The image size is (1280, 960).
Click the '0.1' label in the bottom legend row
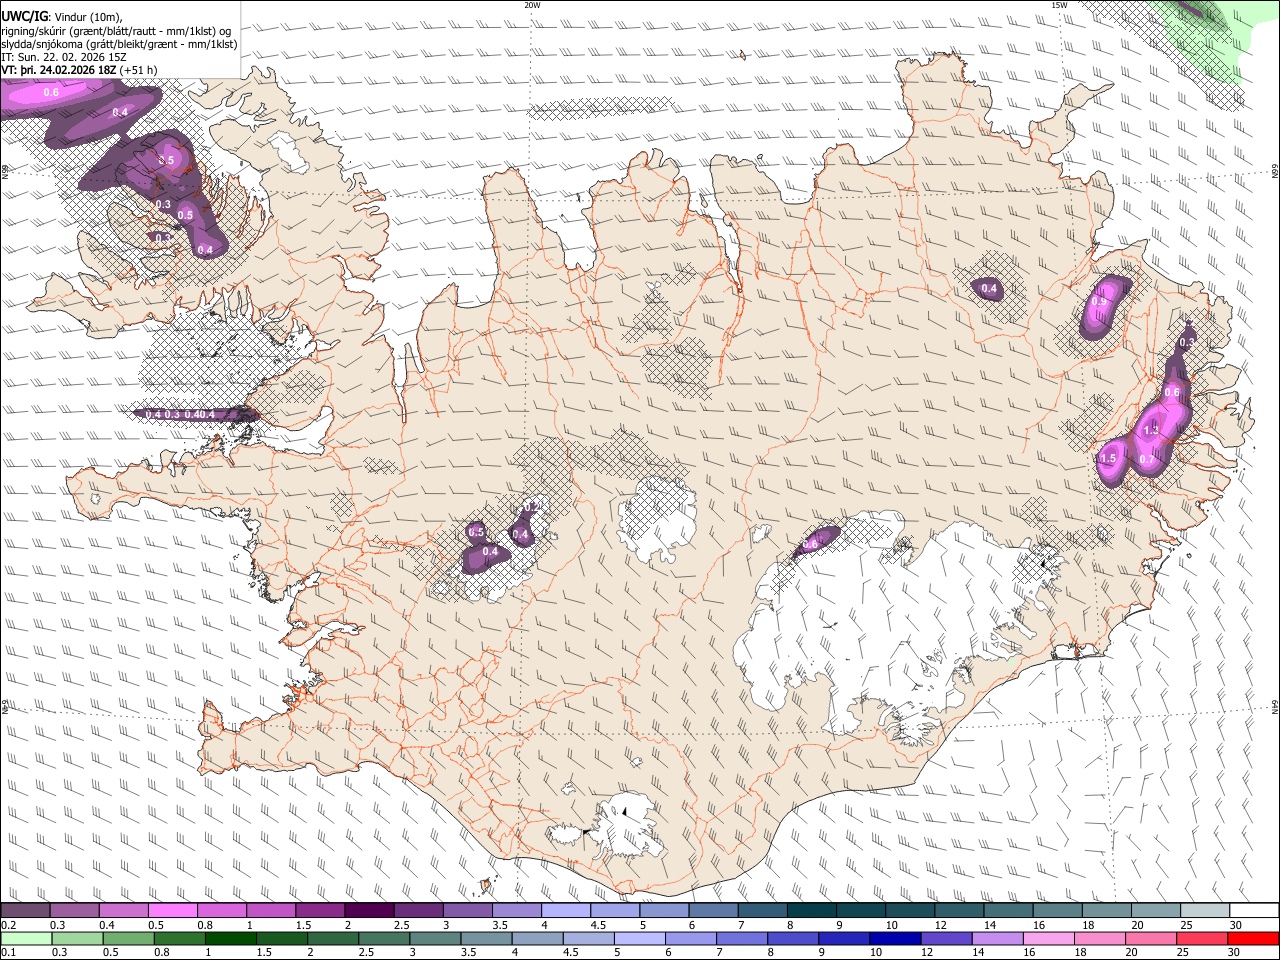(8, 952)
